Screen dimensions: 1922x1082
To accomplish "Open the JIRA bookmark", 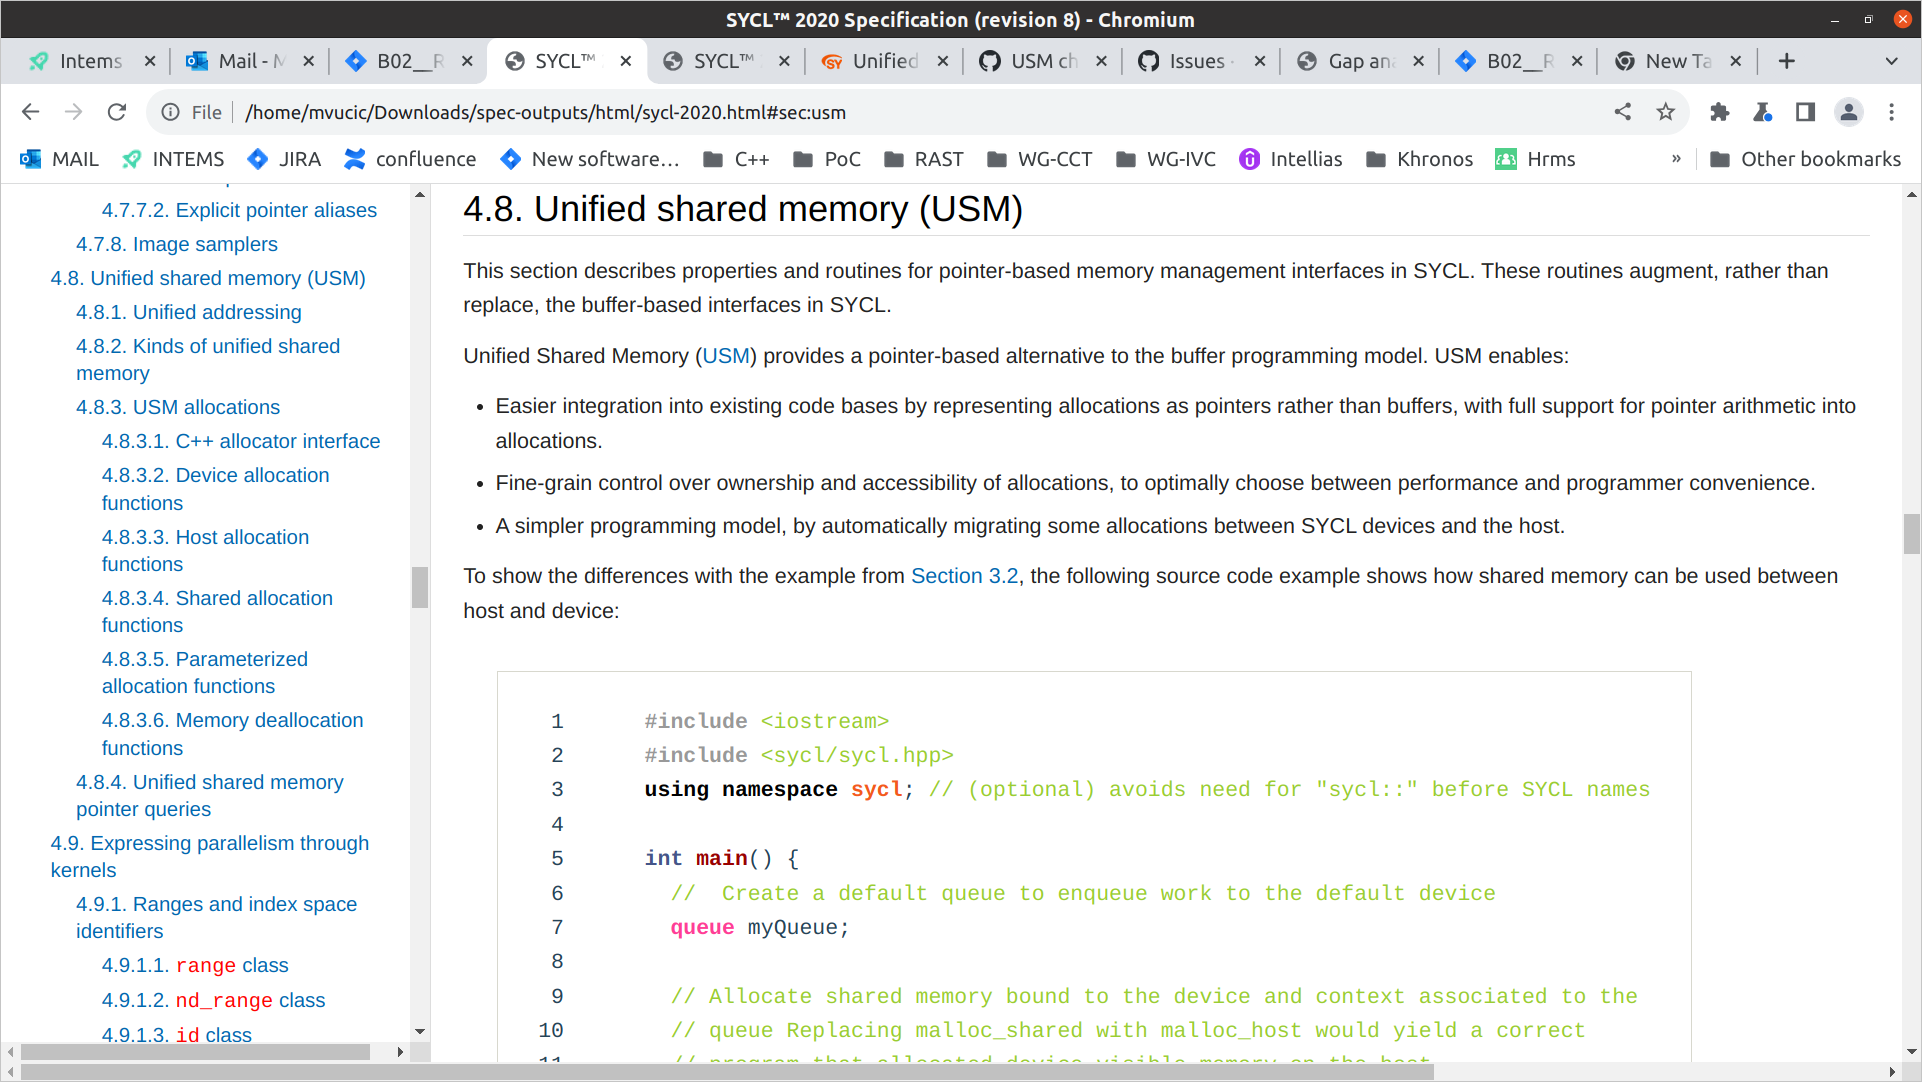I will click(x=283, y=158).
